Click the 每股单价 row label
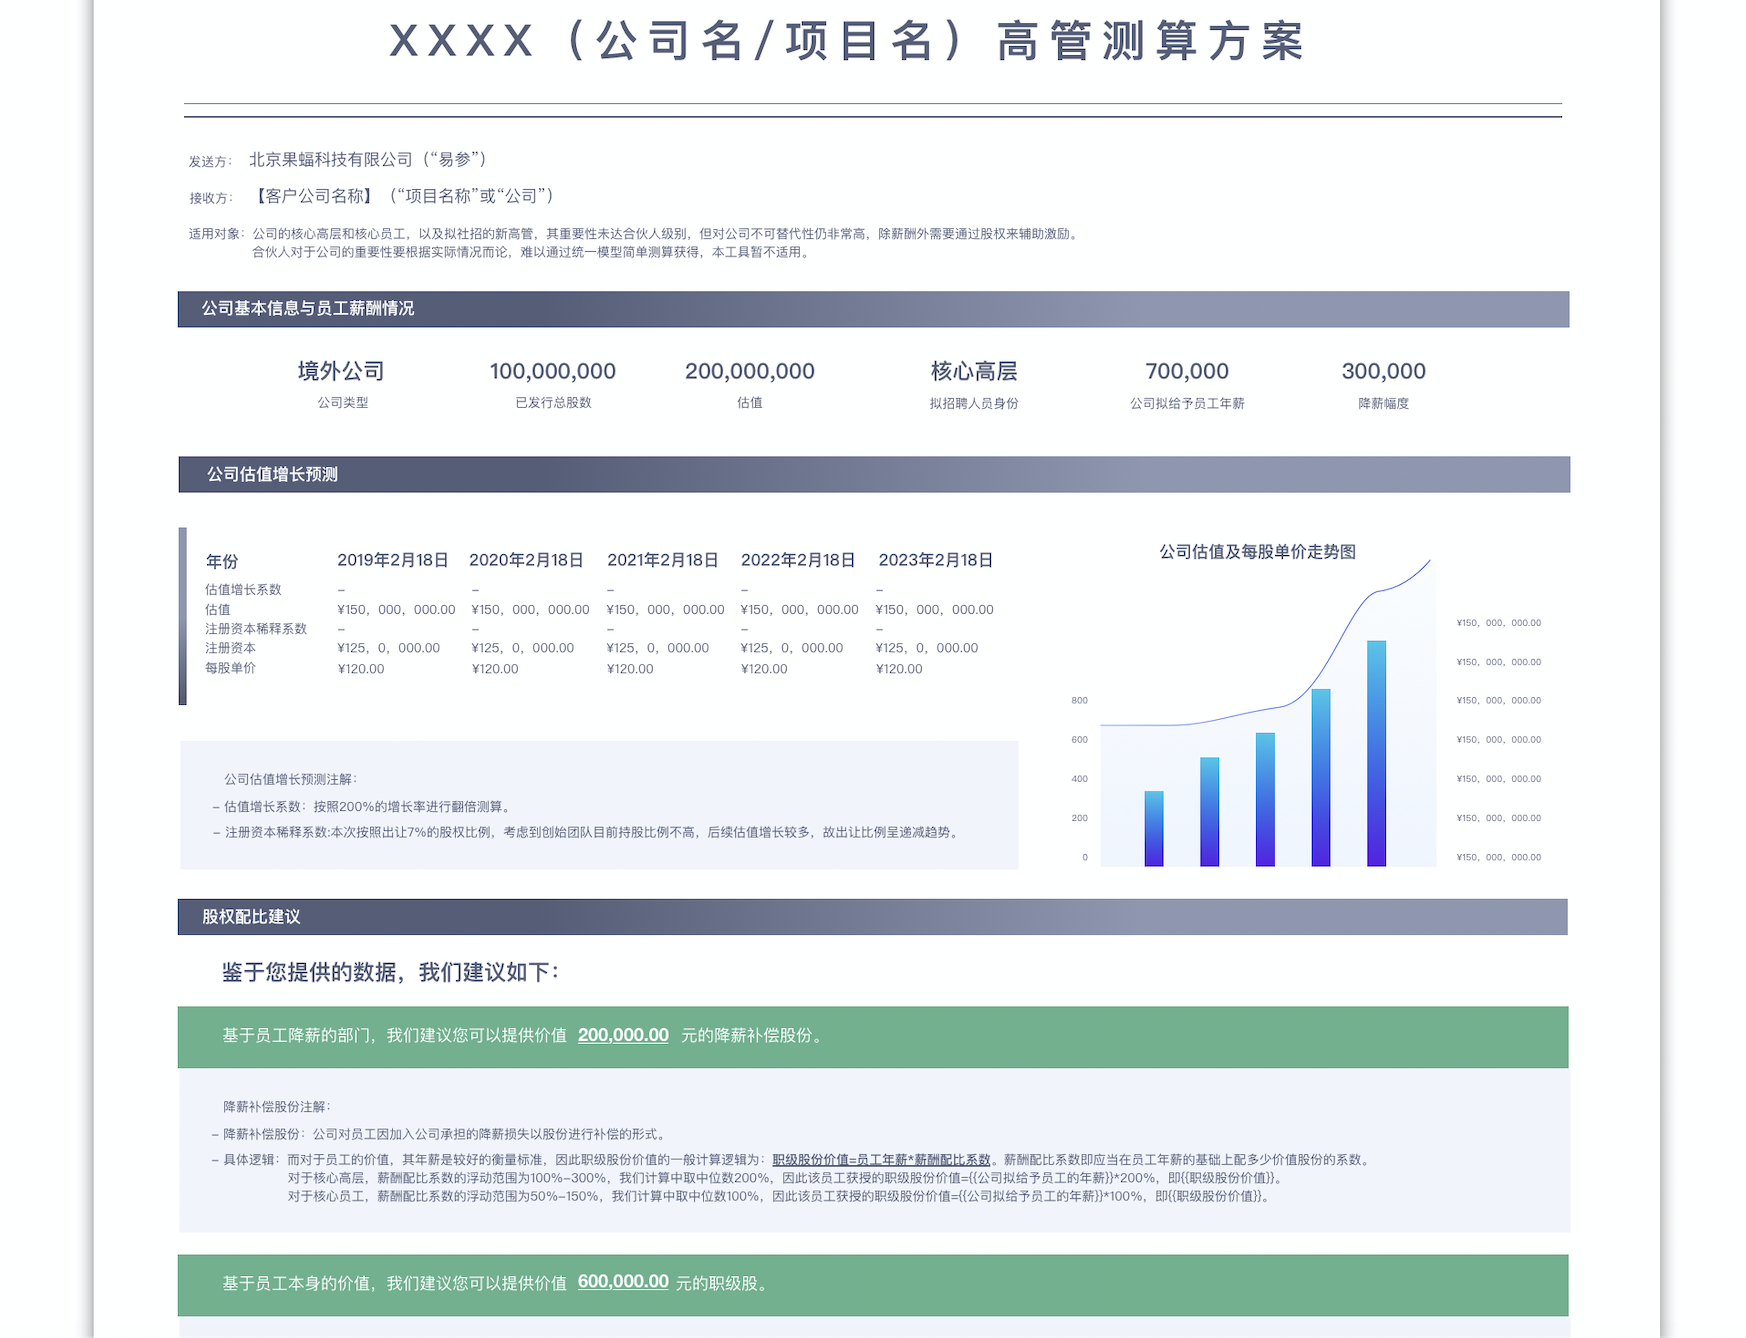 click(230, 668)
